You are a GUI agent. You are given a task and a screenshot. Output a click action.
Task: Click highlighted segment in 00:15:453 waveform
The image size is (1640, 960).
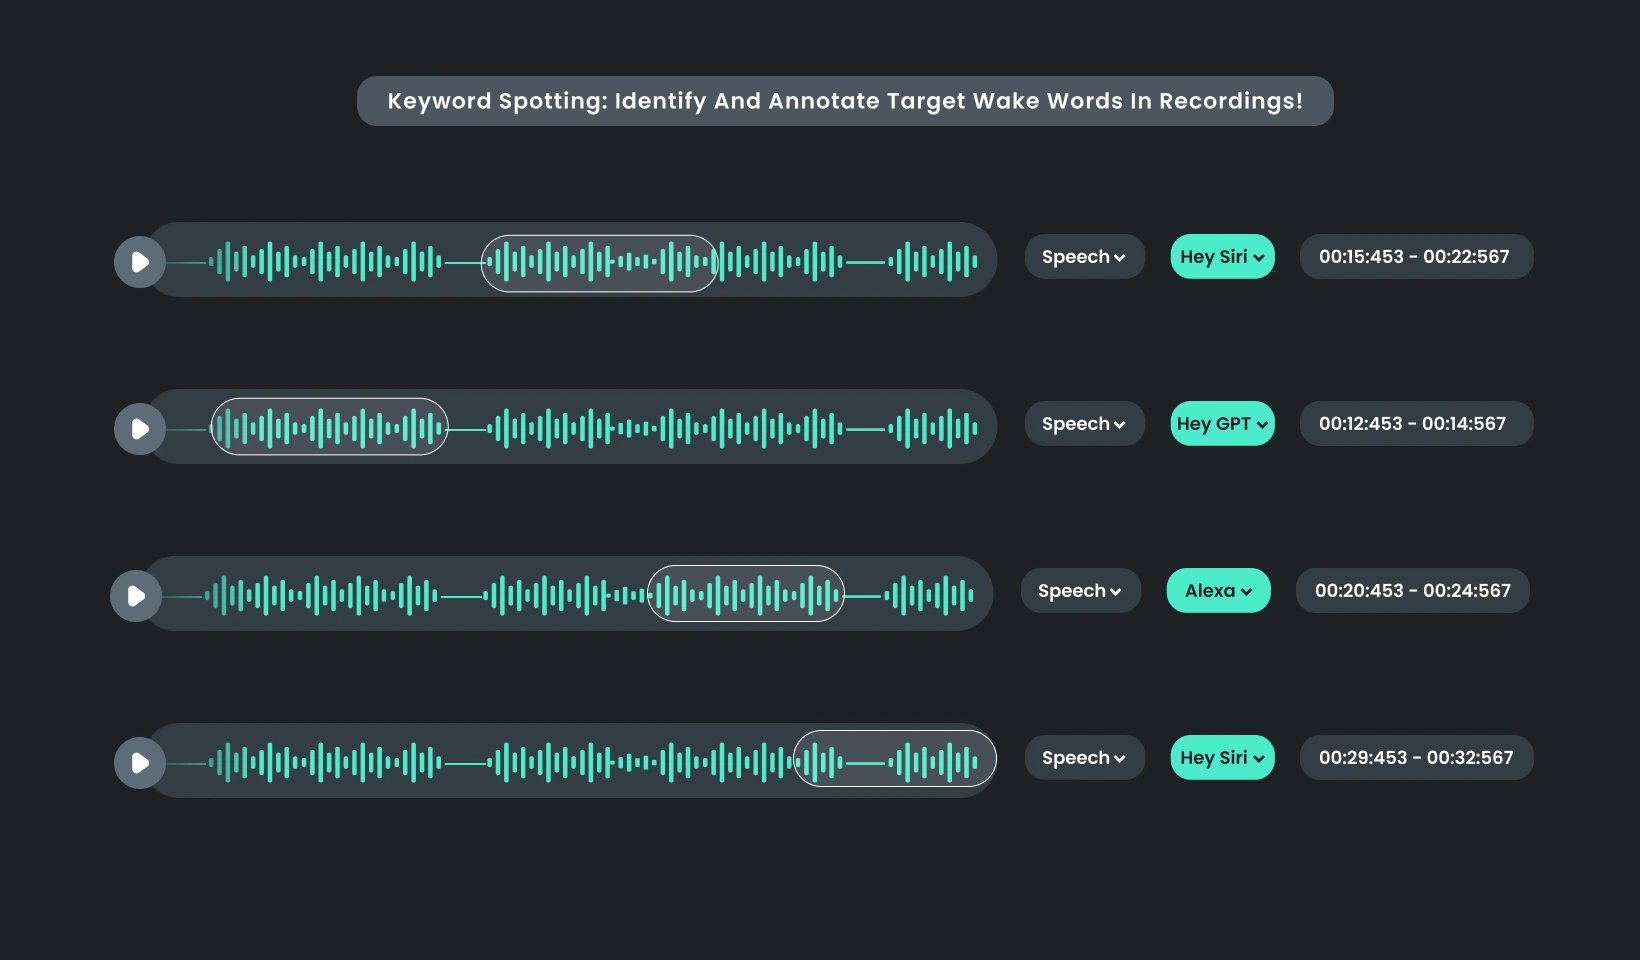point(599,264)
